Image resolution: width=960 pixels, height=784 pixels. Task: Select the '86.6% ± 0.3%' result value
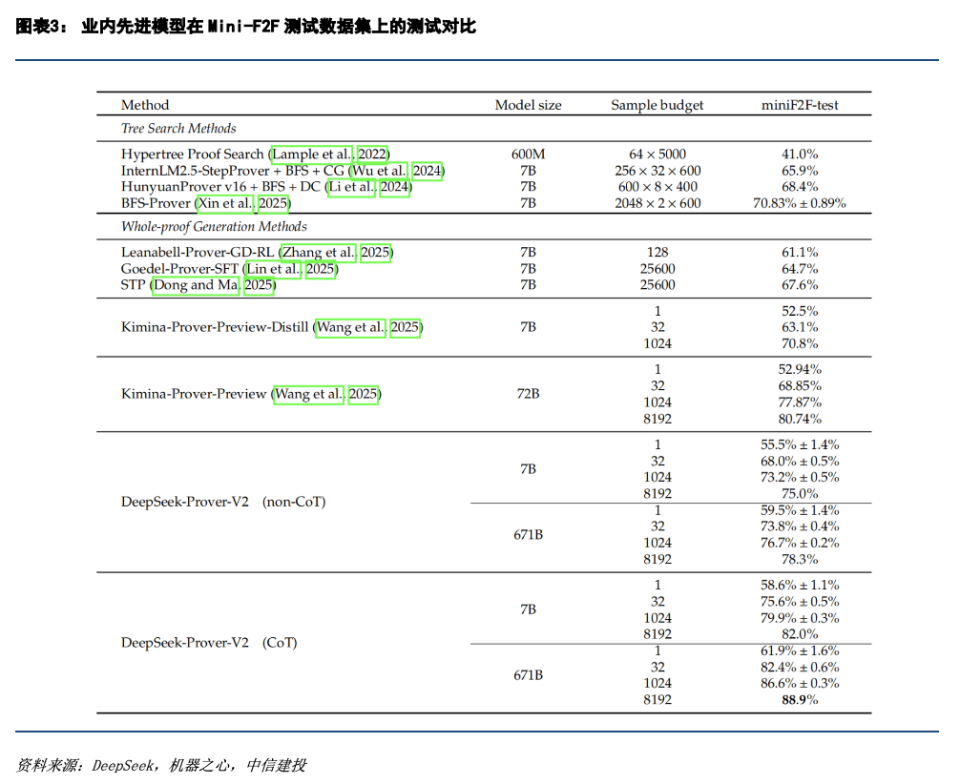point(800,683)
